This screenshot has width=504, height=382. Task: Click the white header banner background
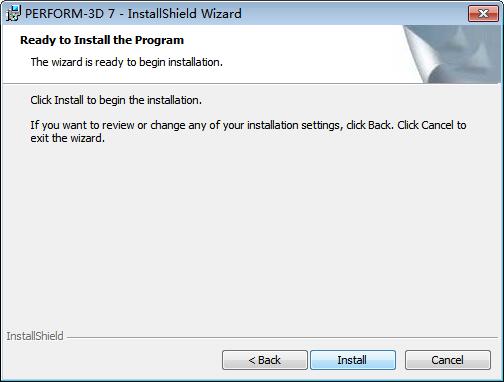click(x=300, y=53)
